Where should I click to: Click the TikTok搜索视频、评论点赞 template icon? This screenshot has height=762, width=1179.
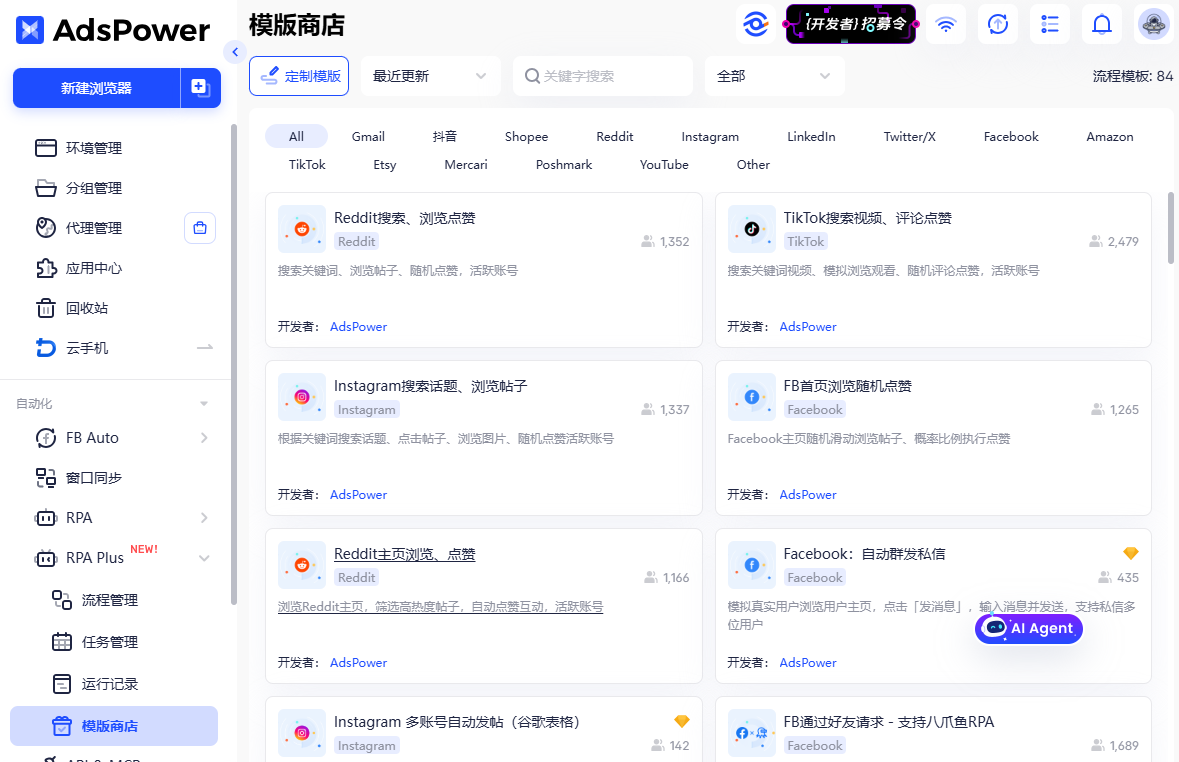(752, 229)
